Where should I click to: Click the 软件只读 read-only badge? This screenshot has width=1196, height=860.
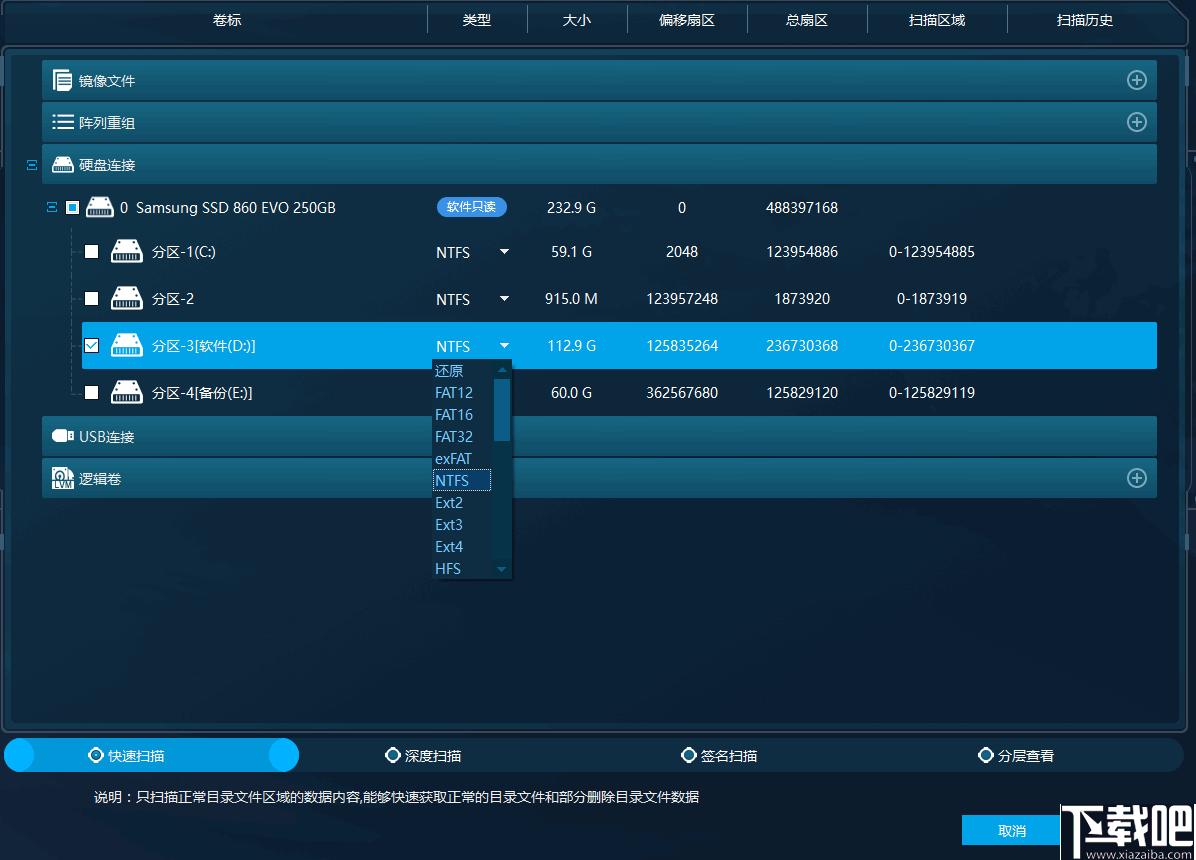point(471,207)
